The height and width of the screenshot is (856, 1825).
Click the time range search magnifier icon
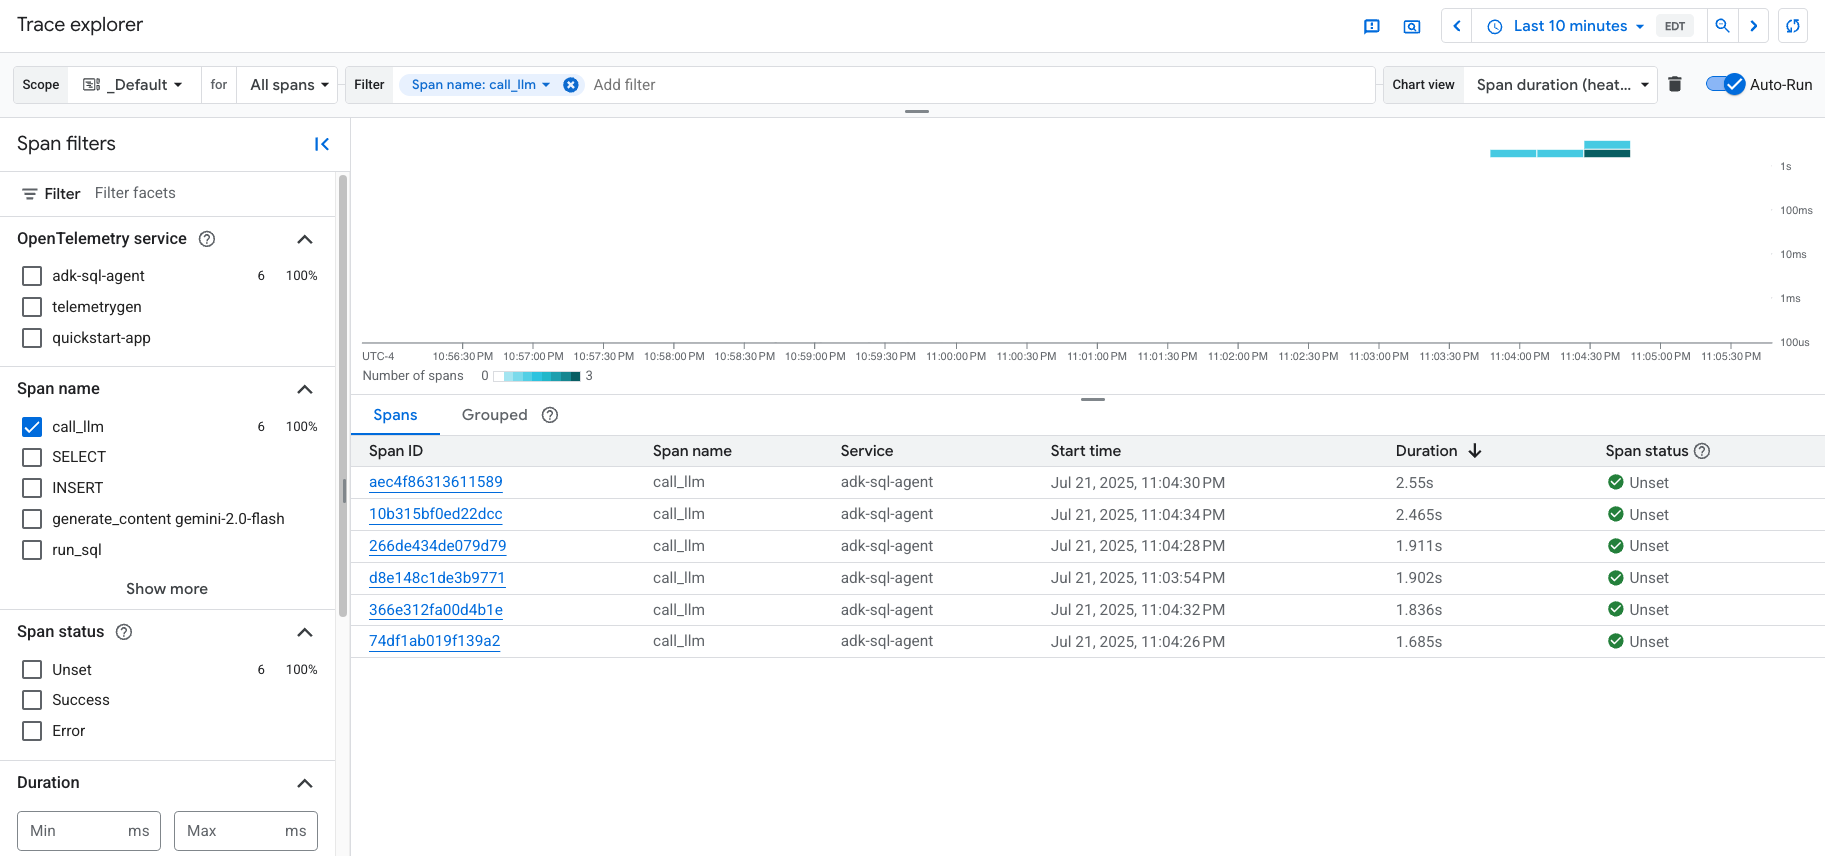click(1722, 26)
